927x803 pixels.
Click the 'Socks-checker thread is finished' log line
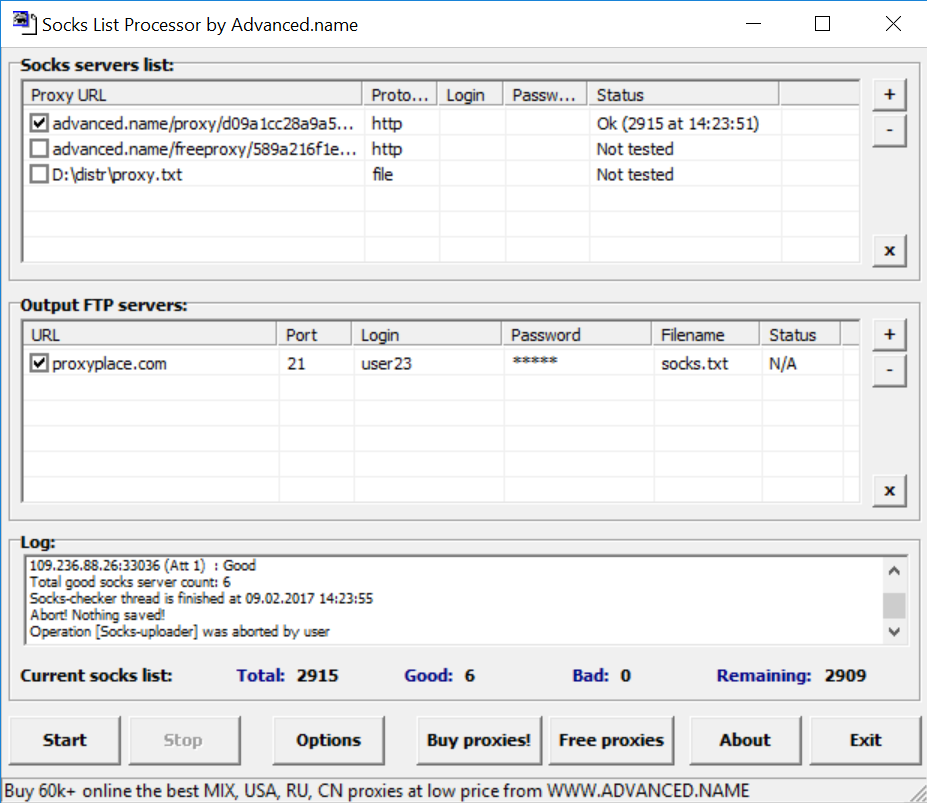tap(202, 598)
